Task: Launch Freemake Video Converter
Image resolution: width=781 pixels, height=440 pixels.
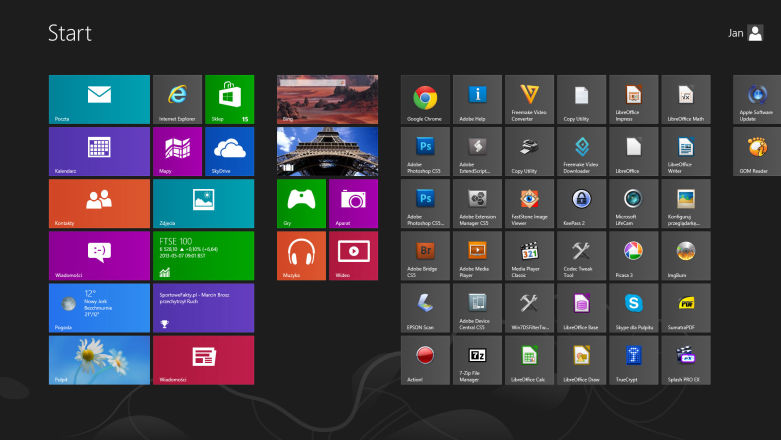Action: click(529, 99)
